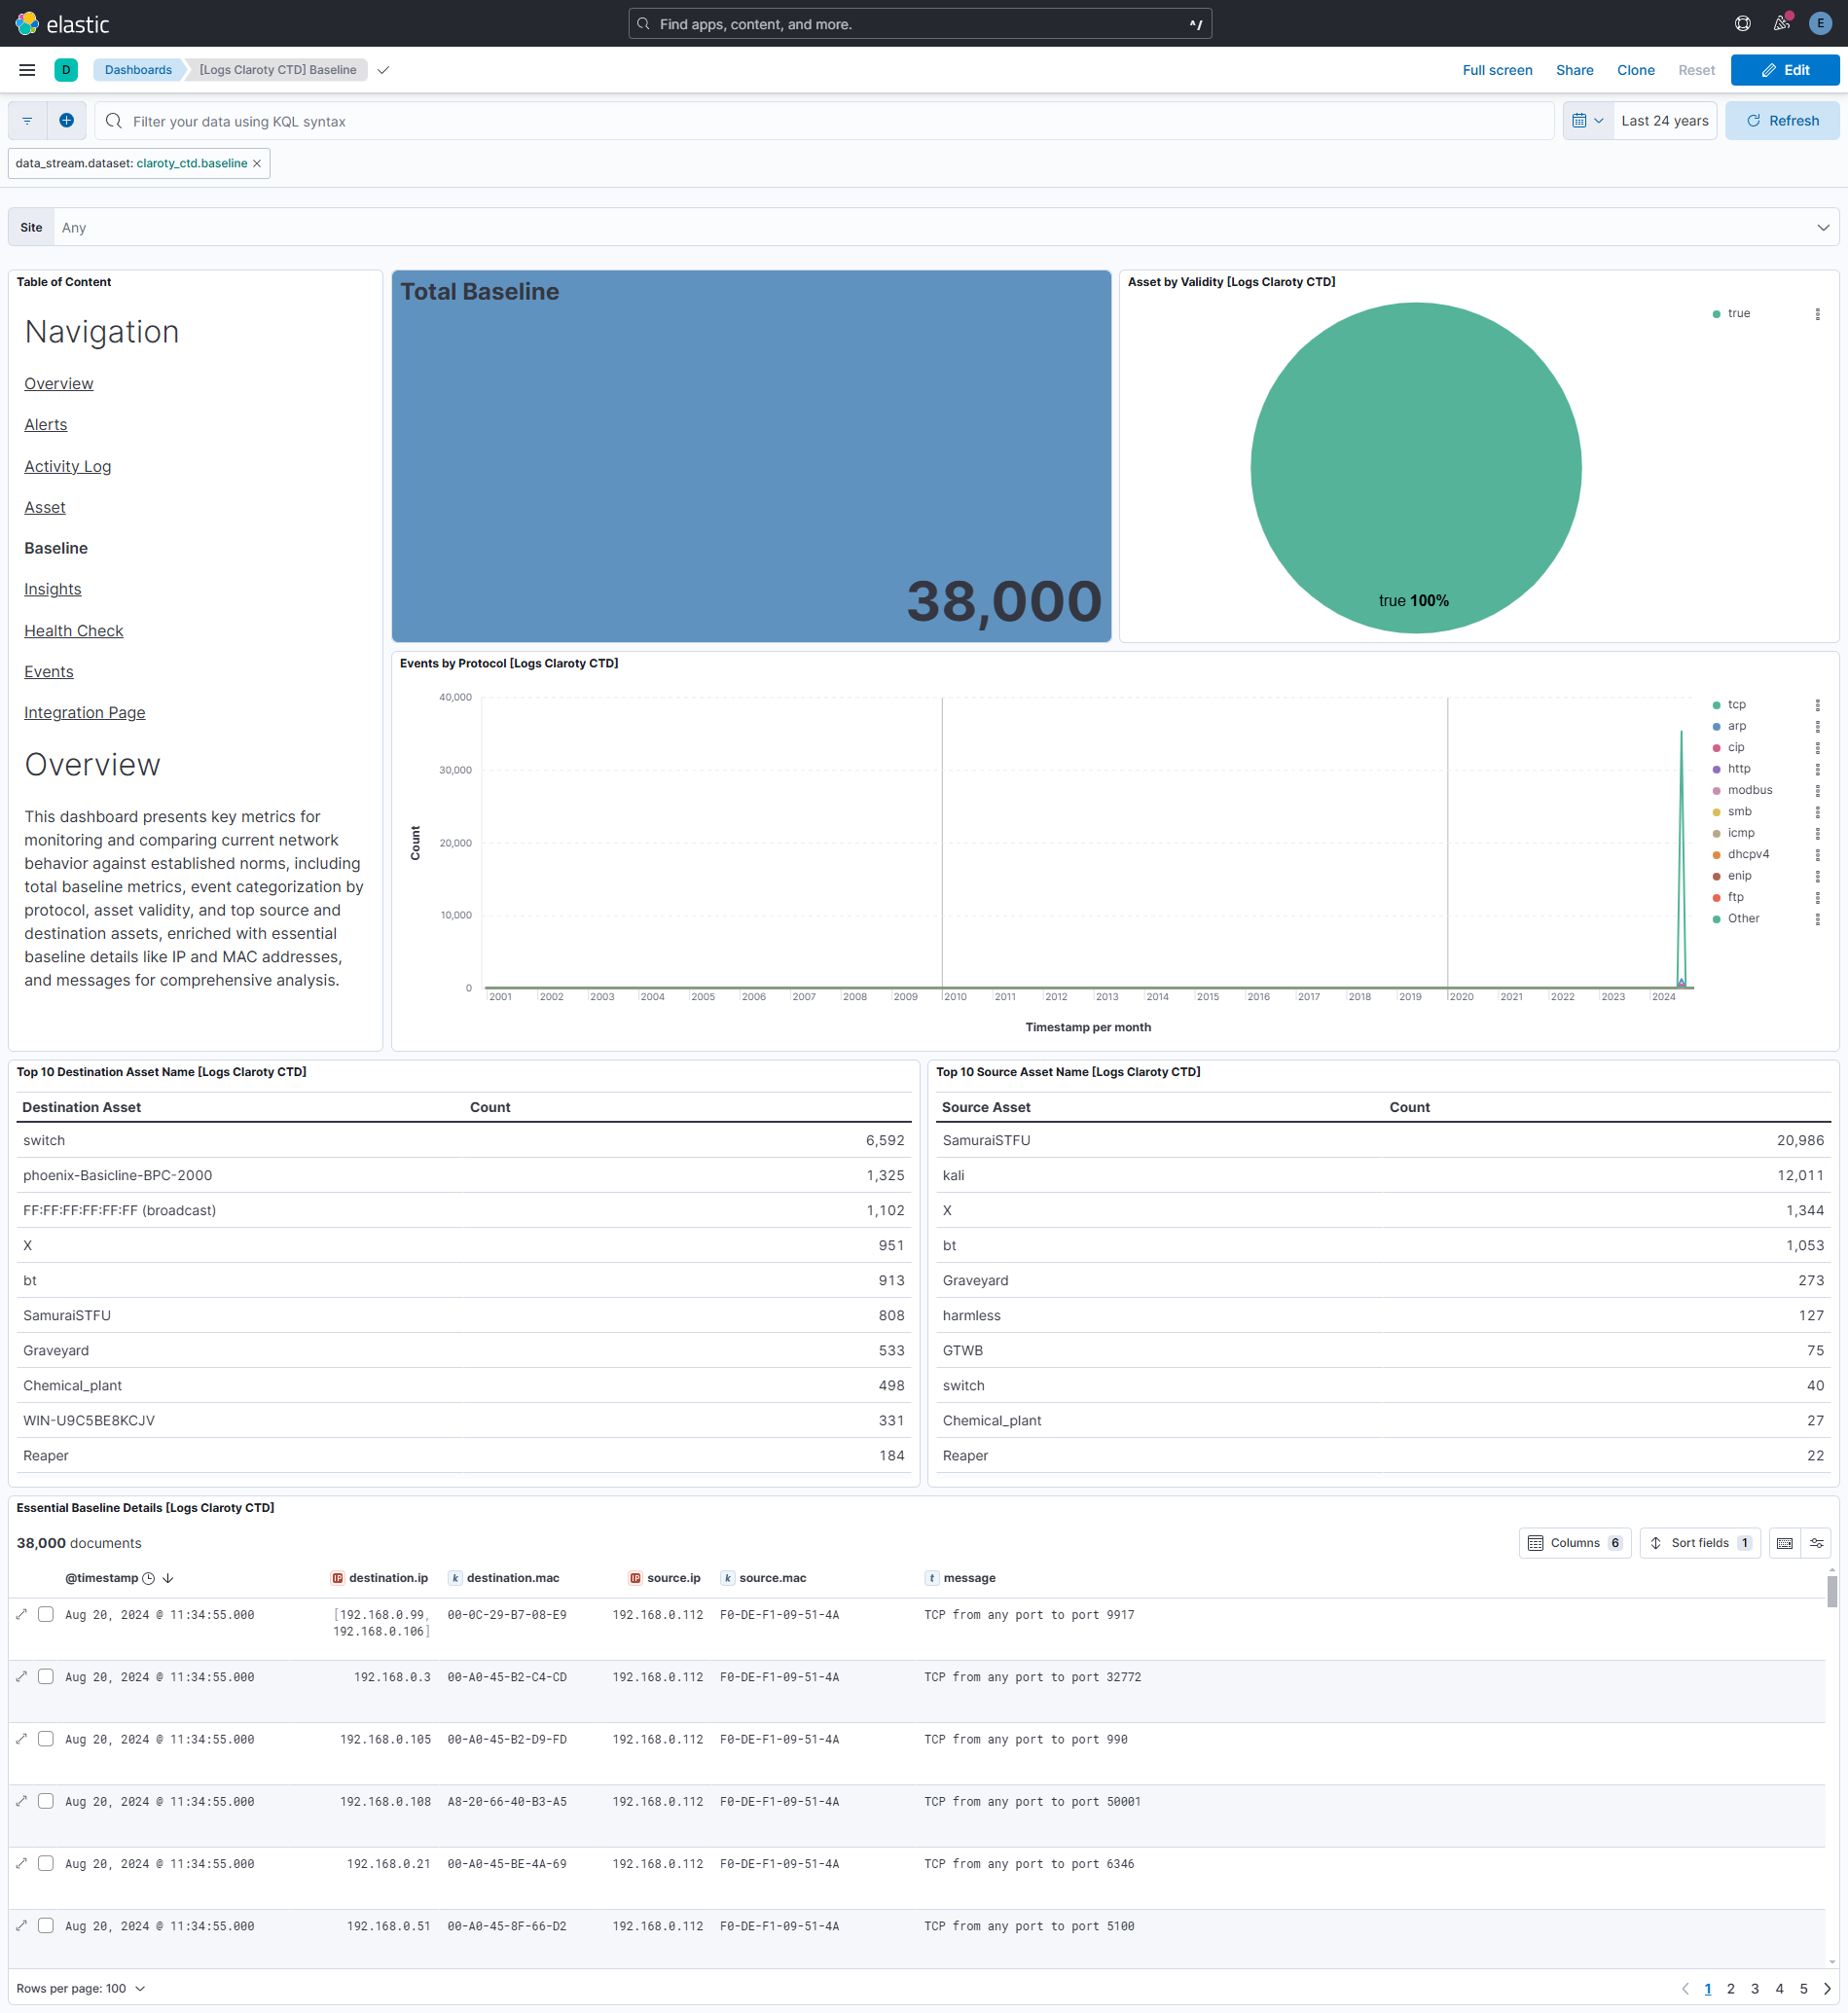Click the Dashboards breadcrumb
The height and width of the screenshot is (2013, 1848).
pos(139,70)
